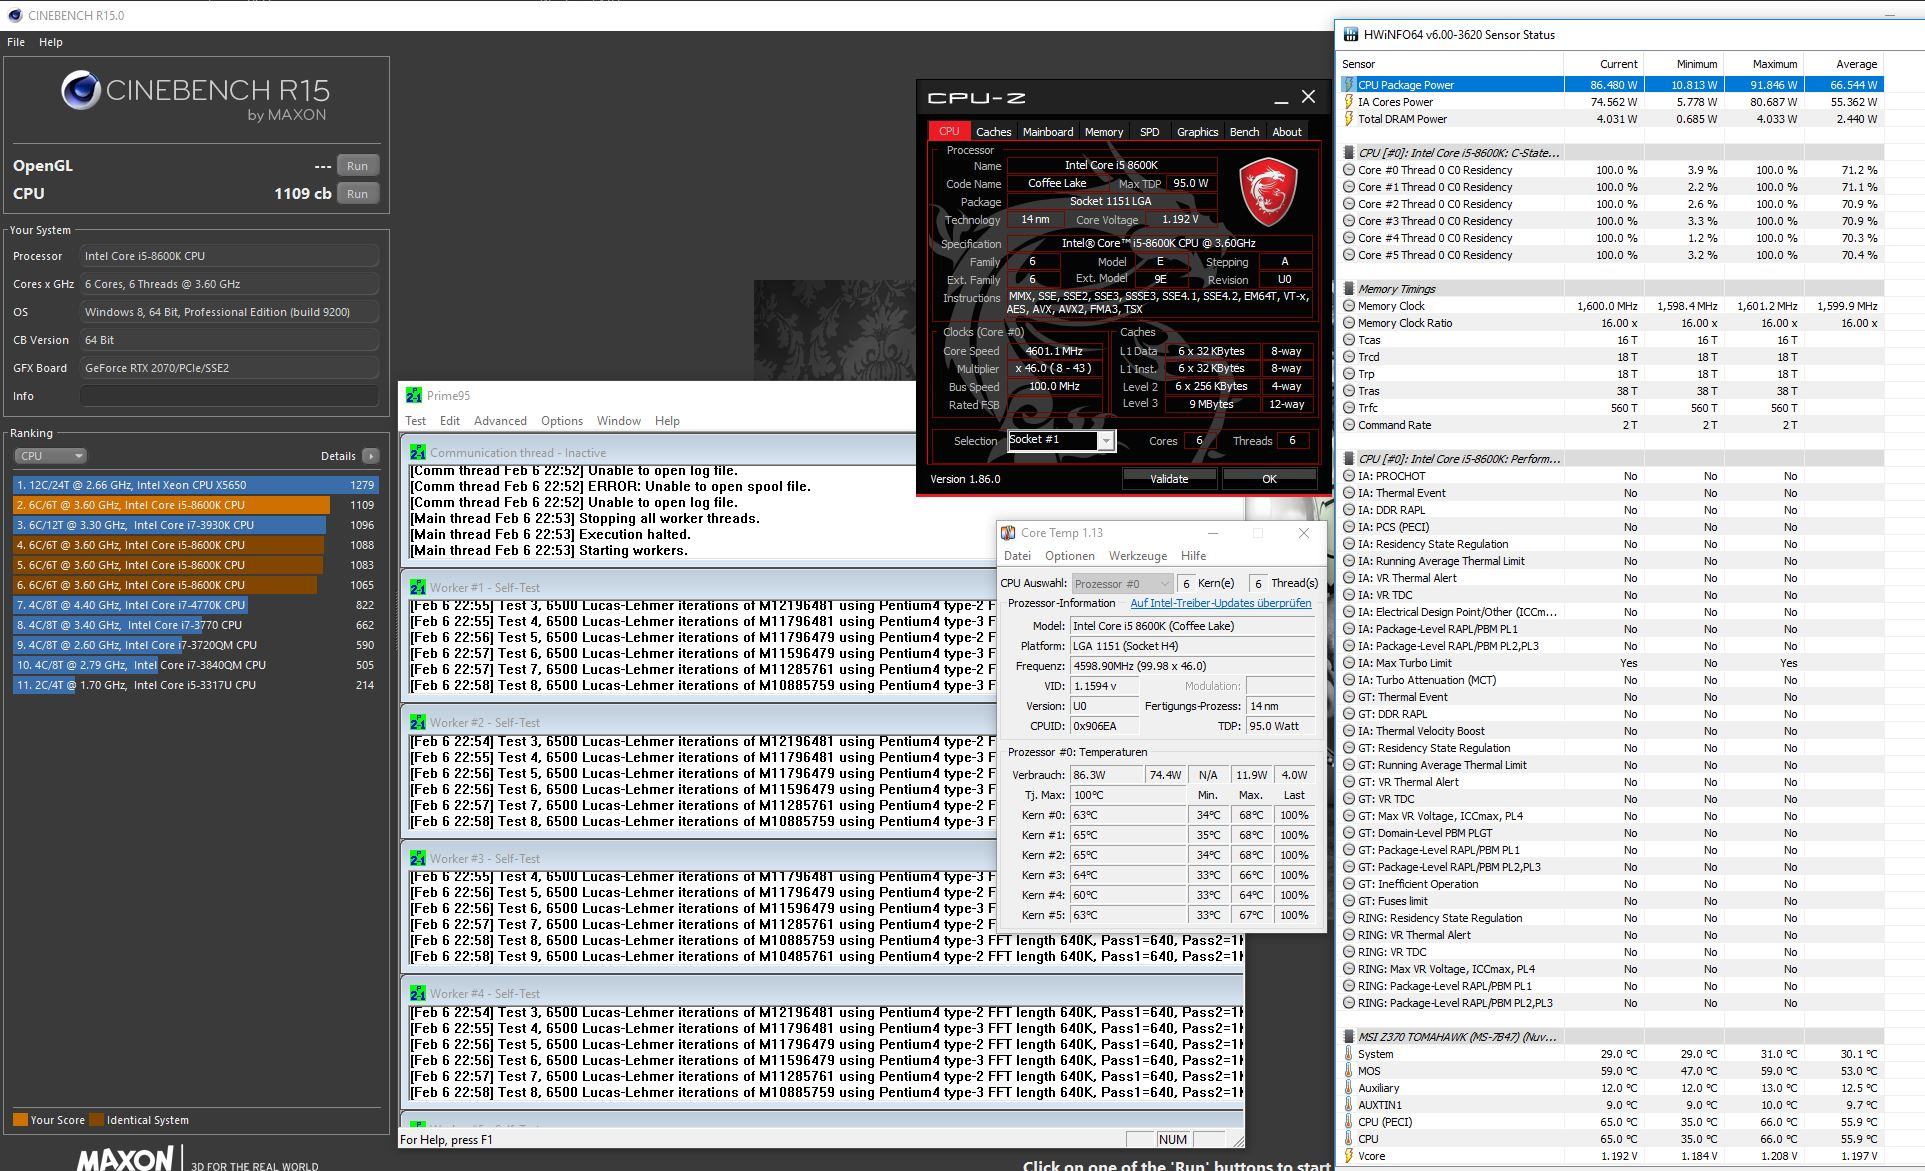
Task: Open Prime95 Advanced menu
Action: (x=500, y=421)
